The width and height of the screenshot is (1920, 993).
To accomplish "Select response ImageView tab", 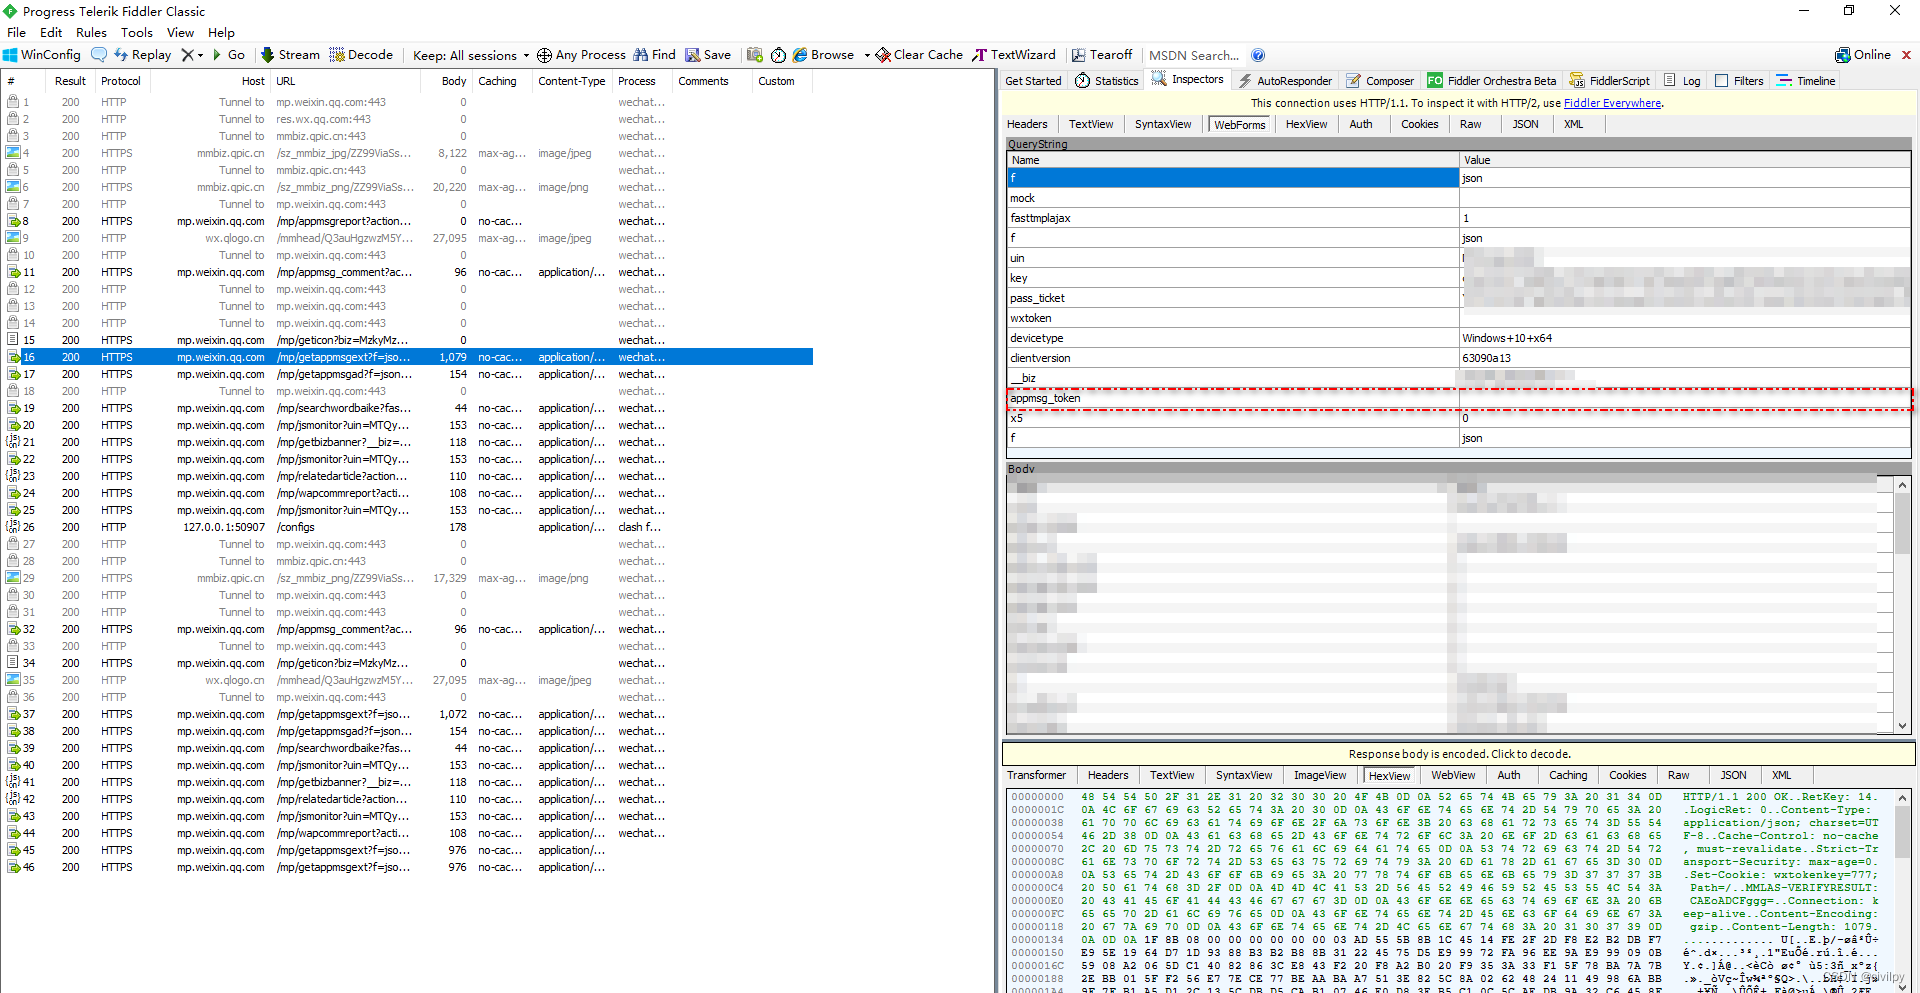I will coord(1320,775).
